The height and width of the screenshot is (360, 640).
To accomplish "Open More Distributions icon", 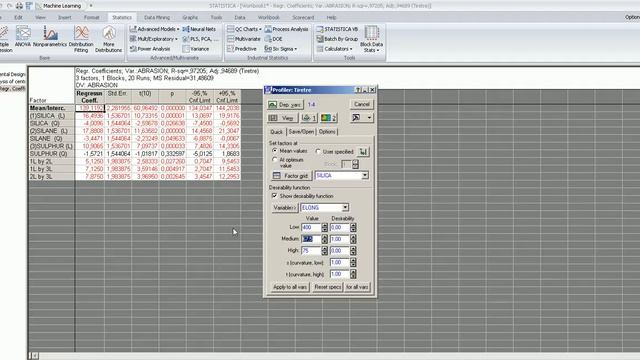I will click(109, 39).
